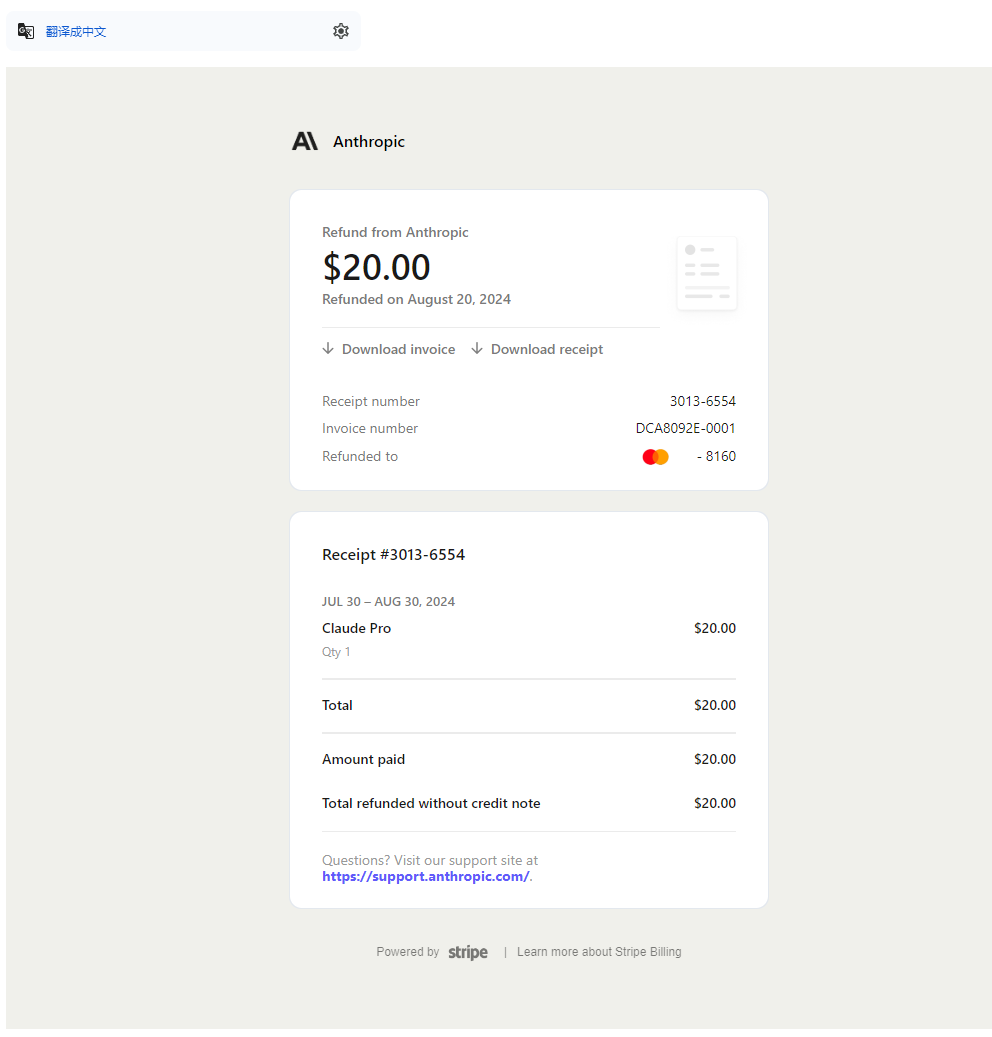Click the 翻译成中文 translate link
Viewport: 992px width, 1037px height.
[x=76, y=32]
